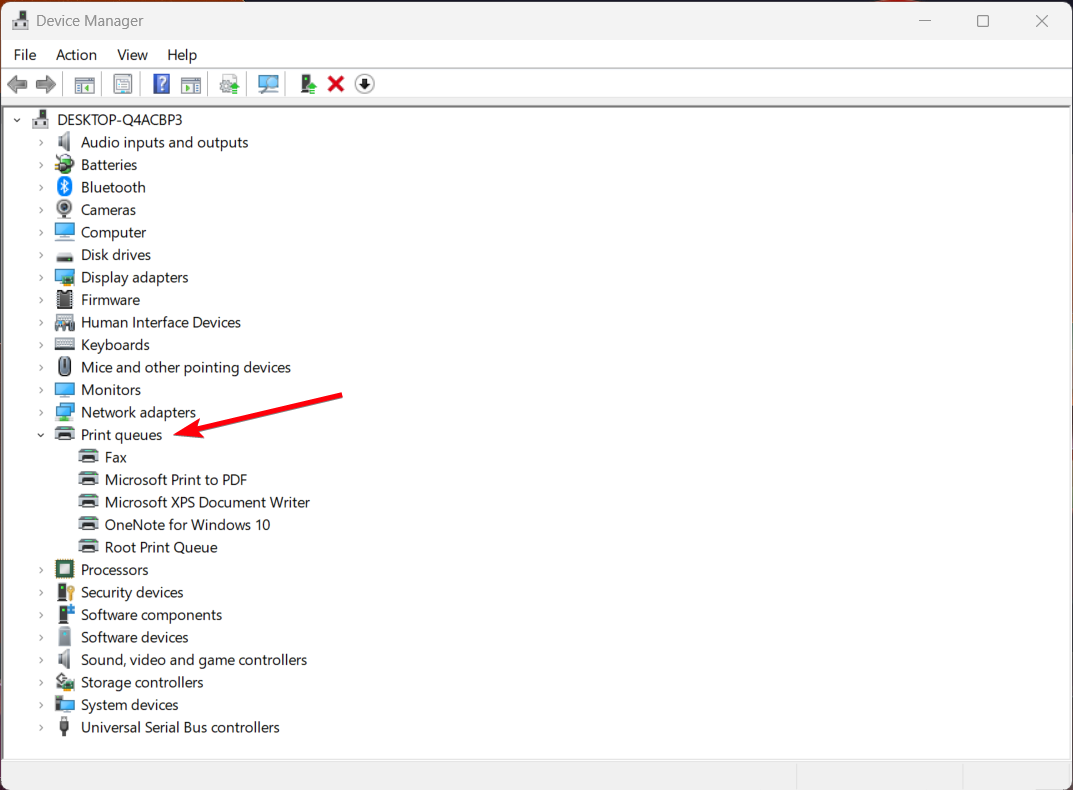1073x790 pixels.
Task: Click the DESKTOP-Q4ACBP3 computer icon
Action: 40,119
